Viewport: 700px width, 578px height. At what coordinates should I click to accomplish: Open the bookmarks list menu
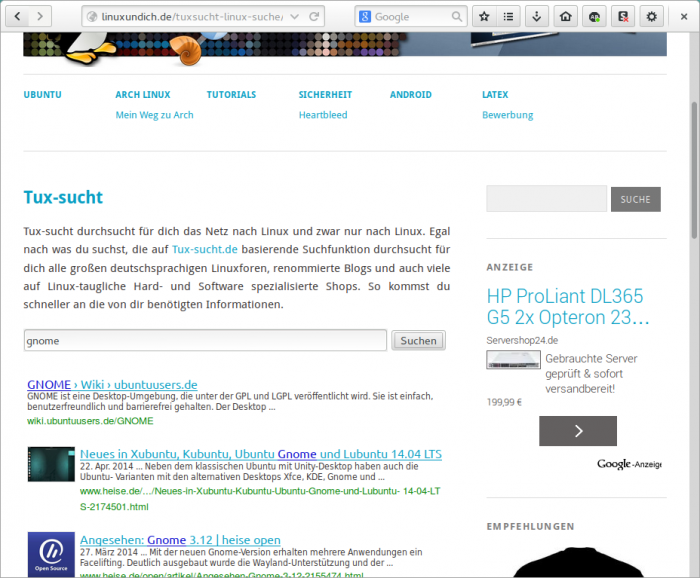tap(510, 16)
